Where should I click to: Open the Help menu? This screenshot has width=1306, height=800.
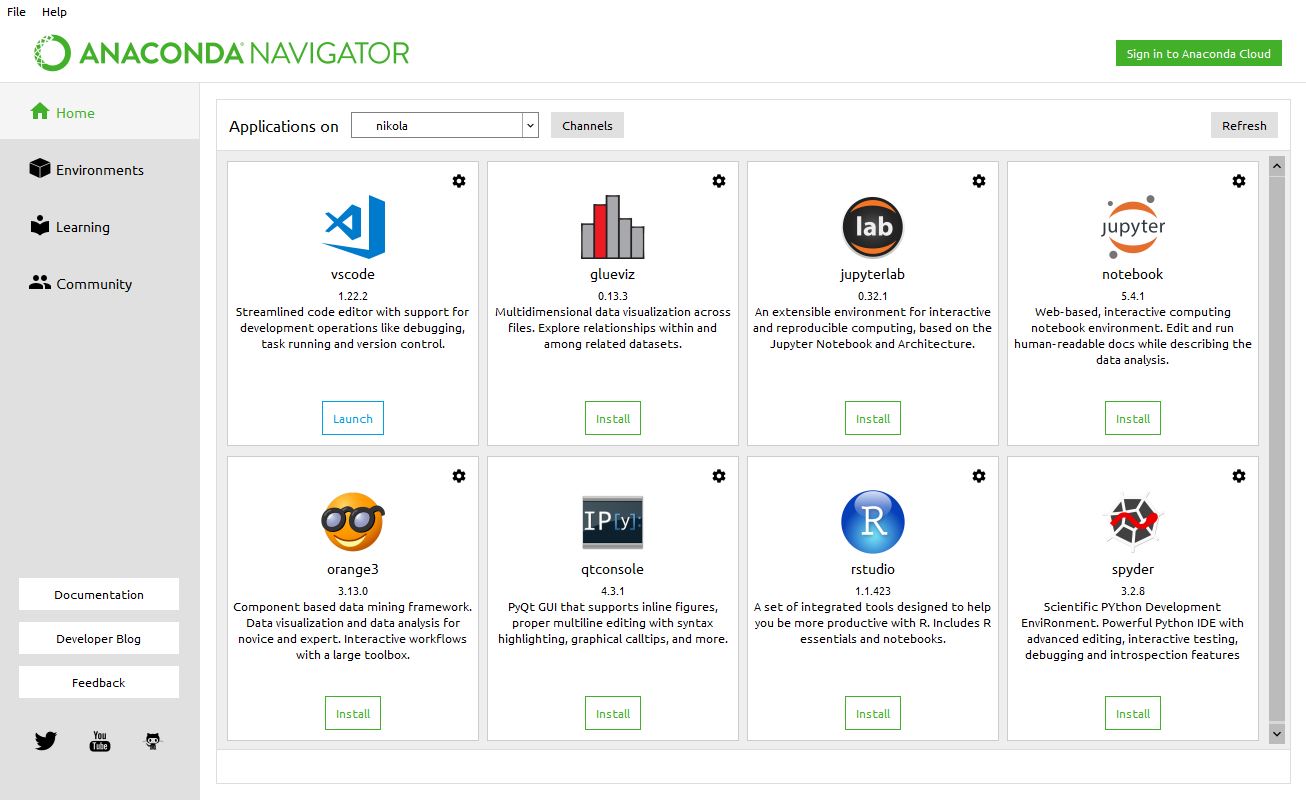(x=54, y=12)
